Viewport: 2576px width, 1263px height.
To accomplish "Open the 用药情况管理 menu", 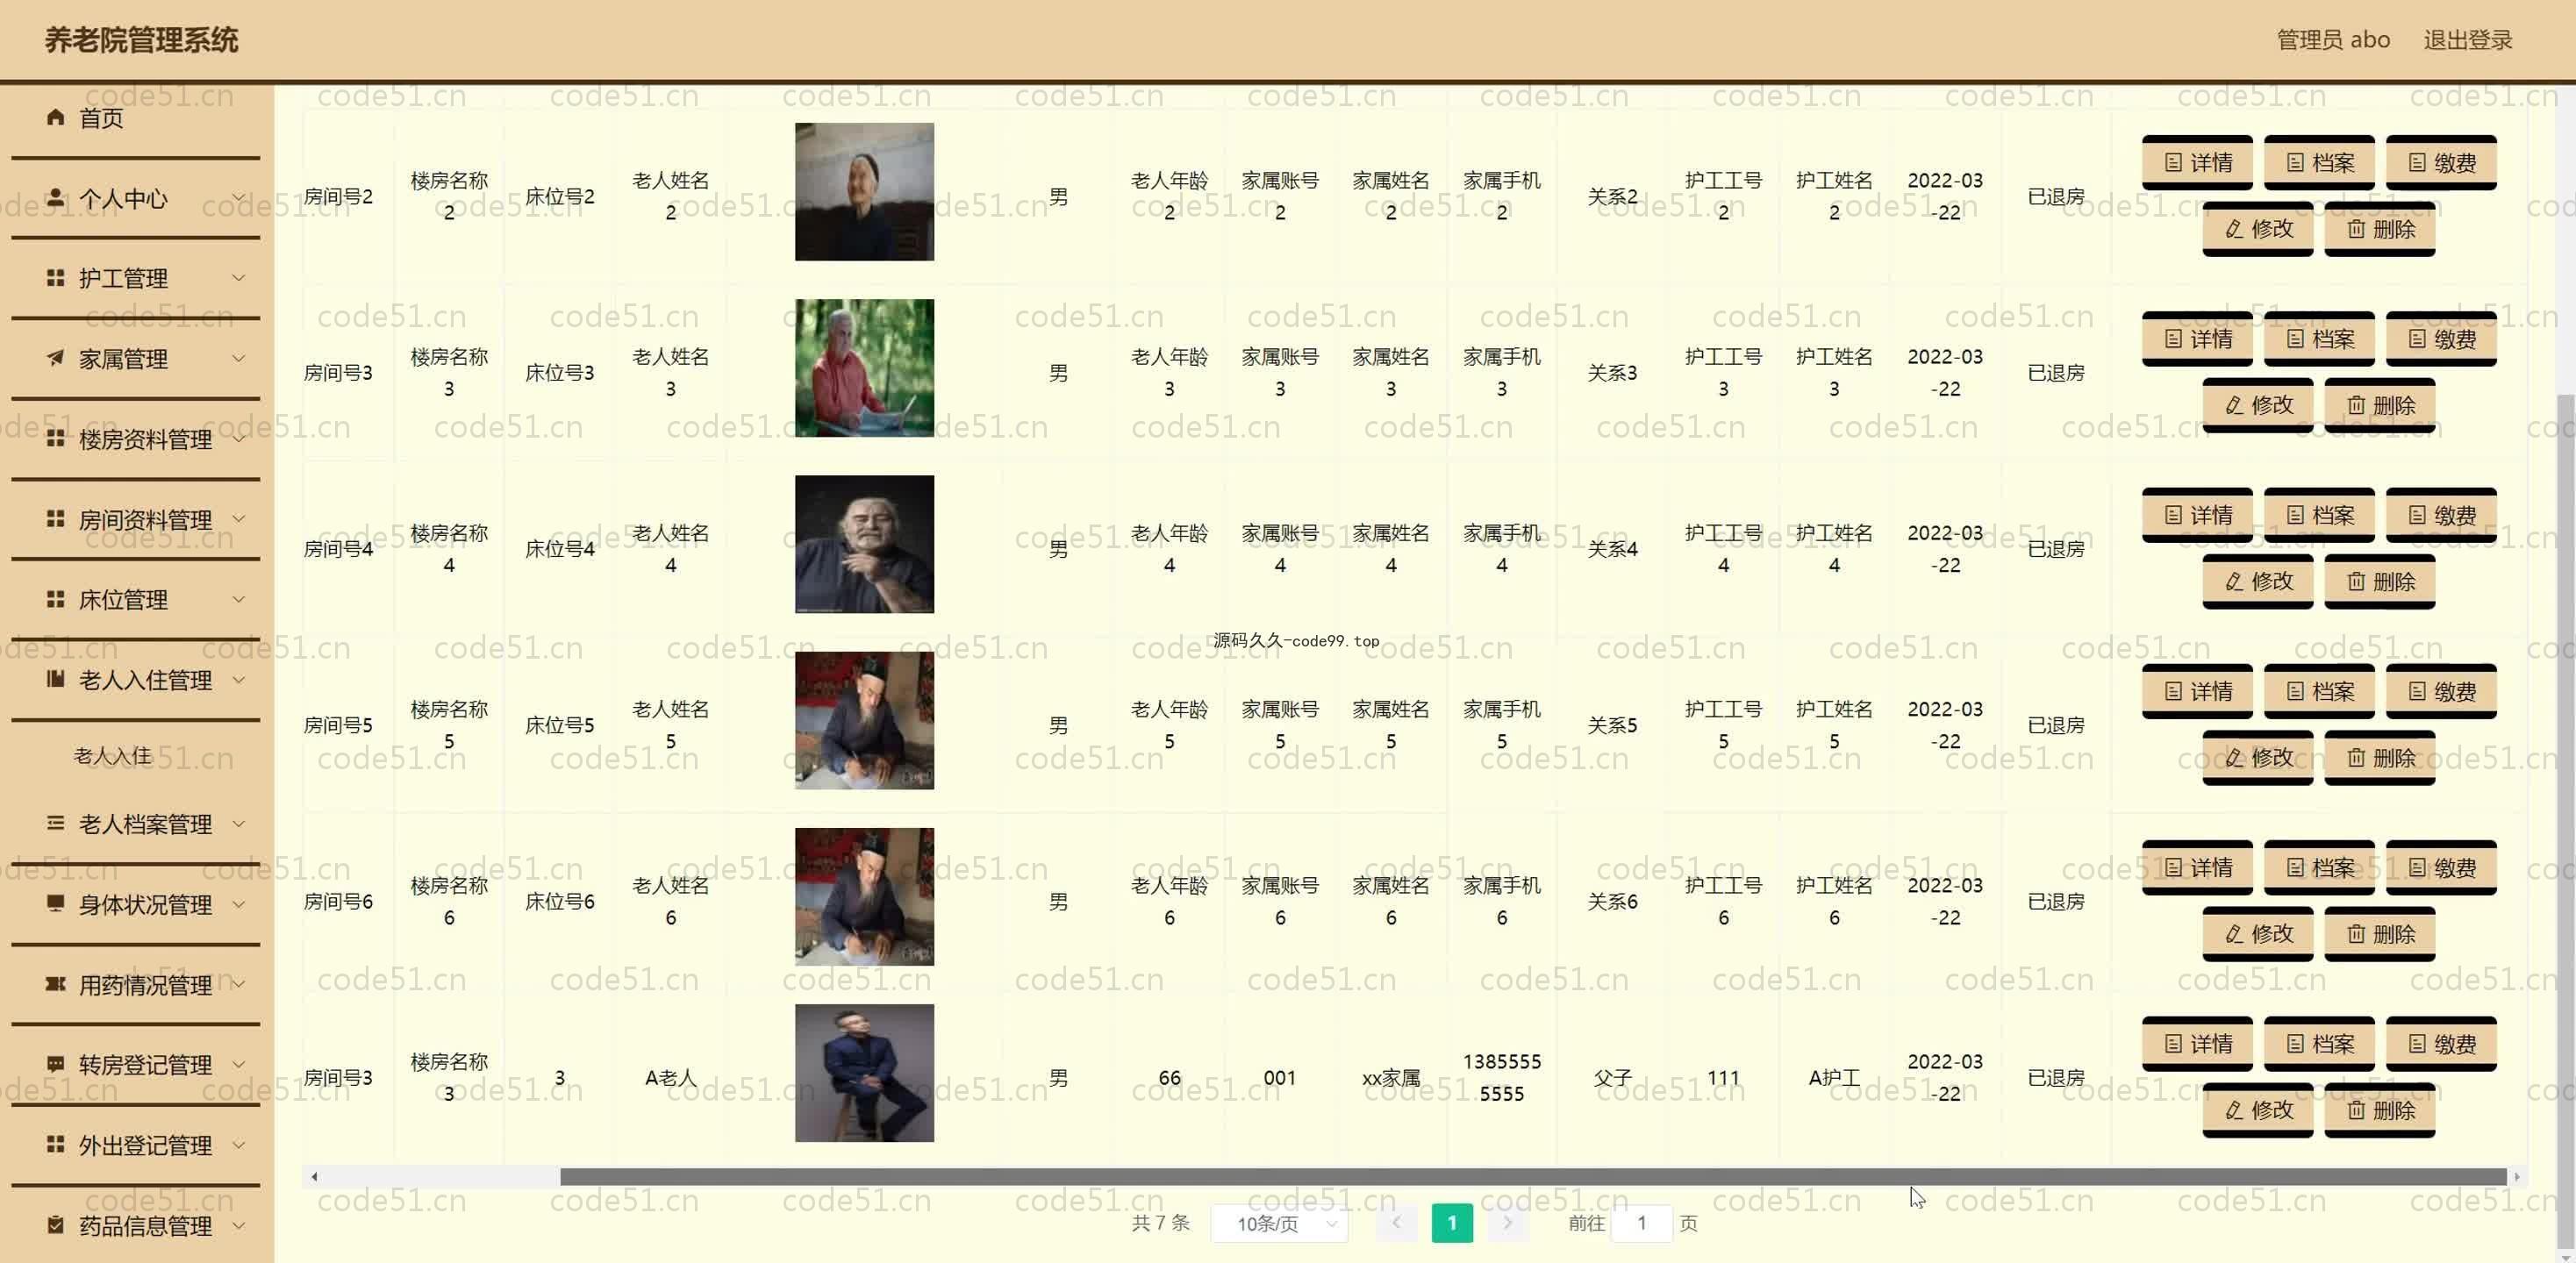I will click(x=136, y=984).
